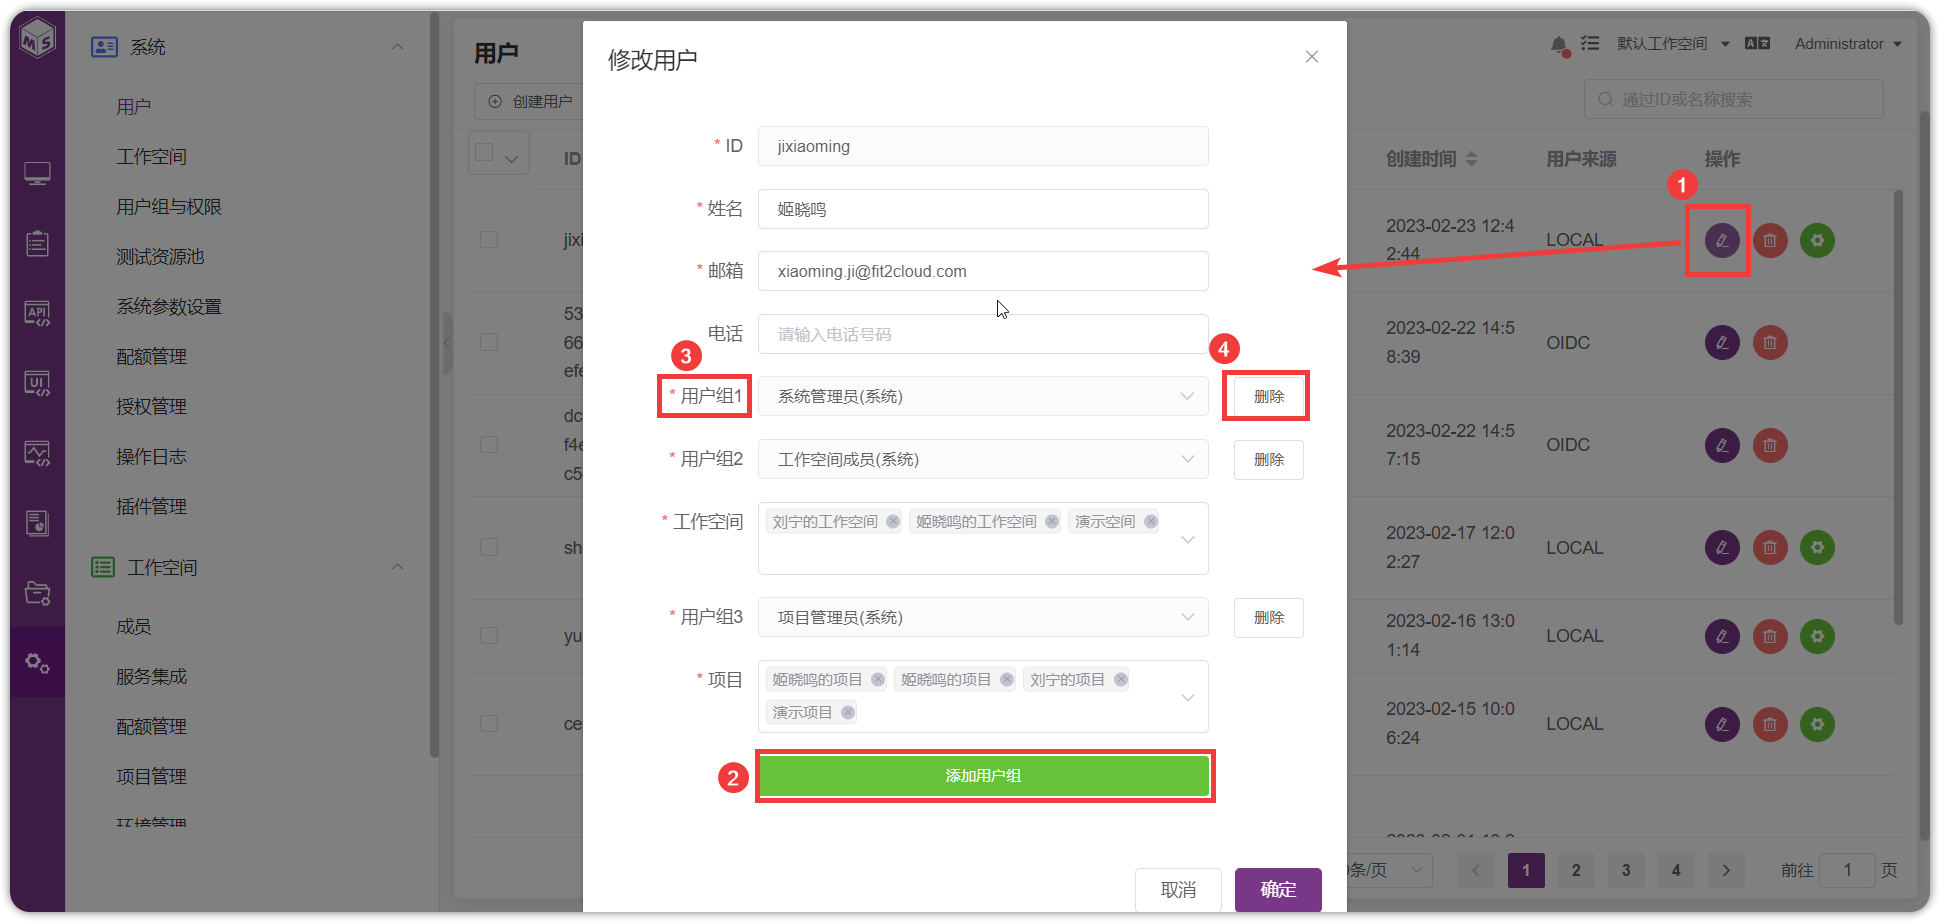
Task: Open the Administrator account dropdown
Action: (x=1848, y=44)
